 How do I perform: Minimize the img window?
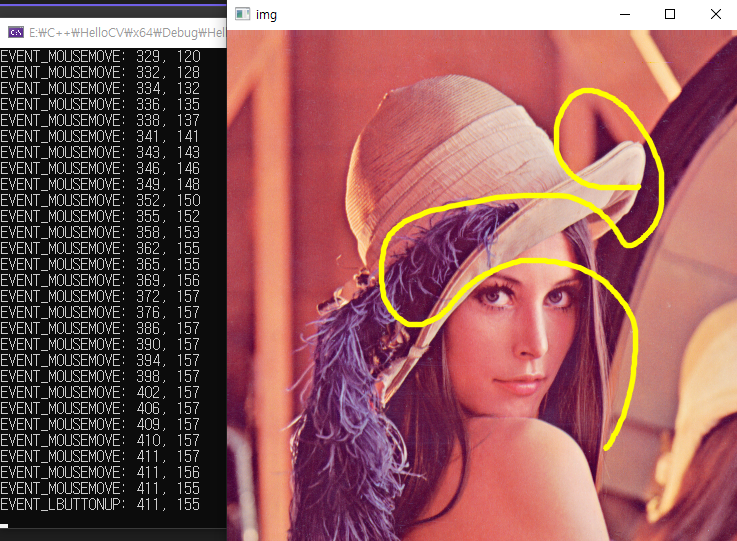(x=625, y=14)
